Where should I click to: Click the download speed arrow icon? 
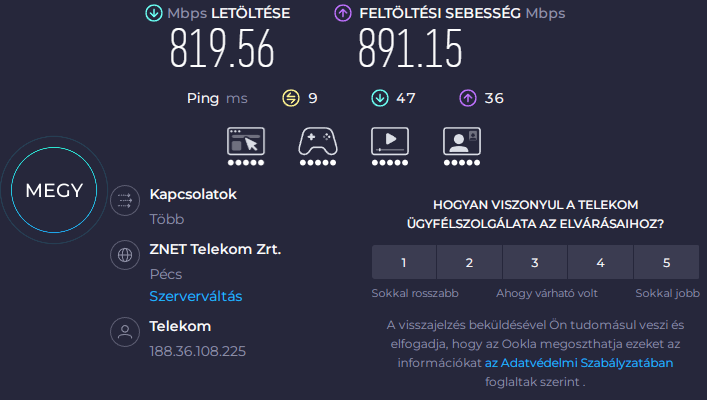(154, 13)
